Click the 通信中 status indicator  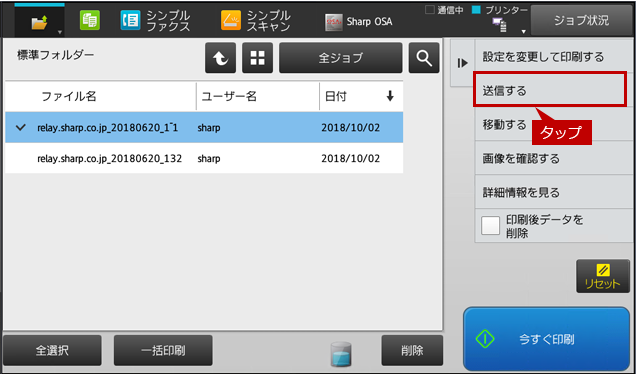[x=444, y=10]
